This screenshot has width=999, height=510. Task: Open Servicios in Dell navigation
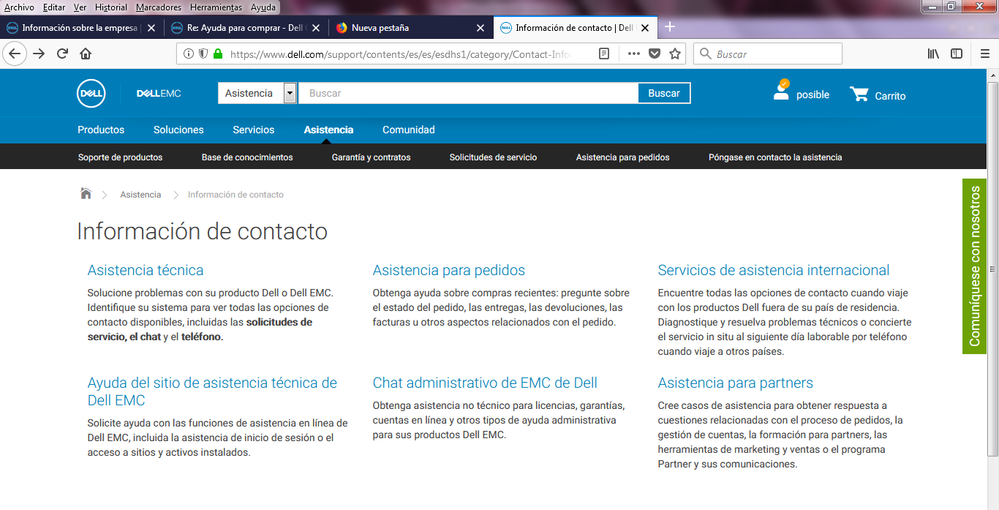coord(254,129)
